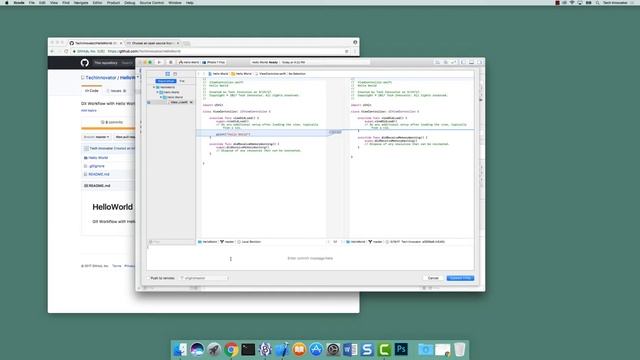Switch to flat list icon in commit navigator

[x=175, y=74]
